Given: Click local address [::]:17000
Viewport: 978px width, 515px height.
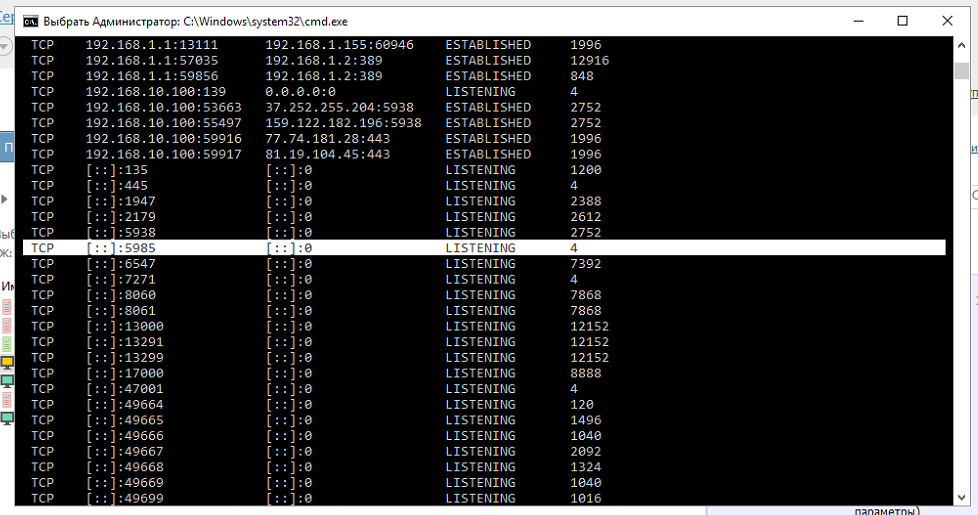Looking at the screenshot, I should [x=125, y=373].
